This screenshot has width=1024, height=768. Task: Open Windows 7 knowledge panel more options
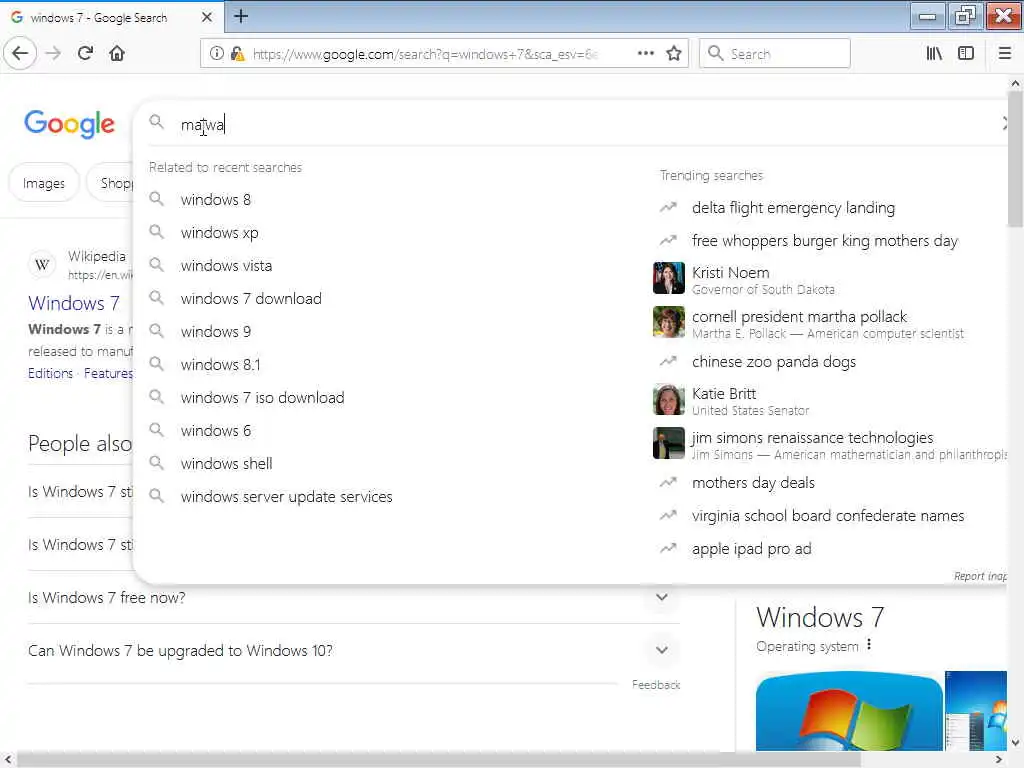coord(869,645)
